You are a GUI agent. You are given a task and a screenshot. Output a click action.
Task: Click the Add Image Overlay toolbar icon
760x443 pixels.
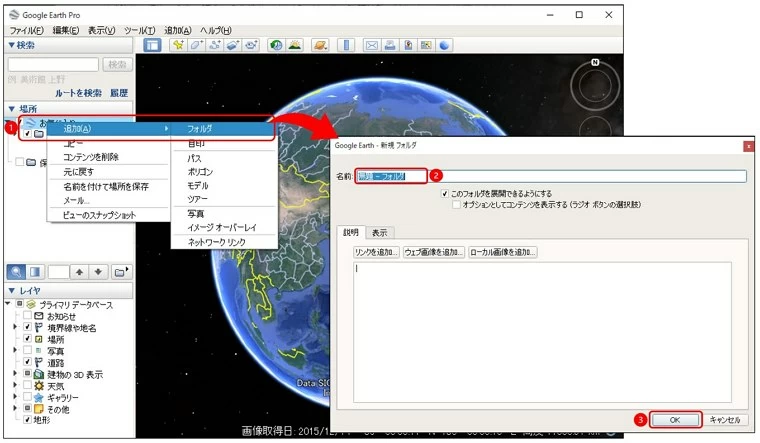click(233, 45)
